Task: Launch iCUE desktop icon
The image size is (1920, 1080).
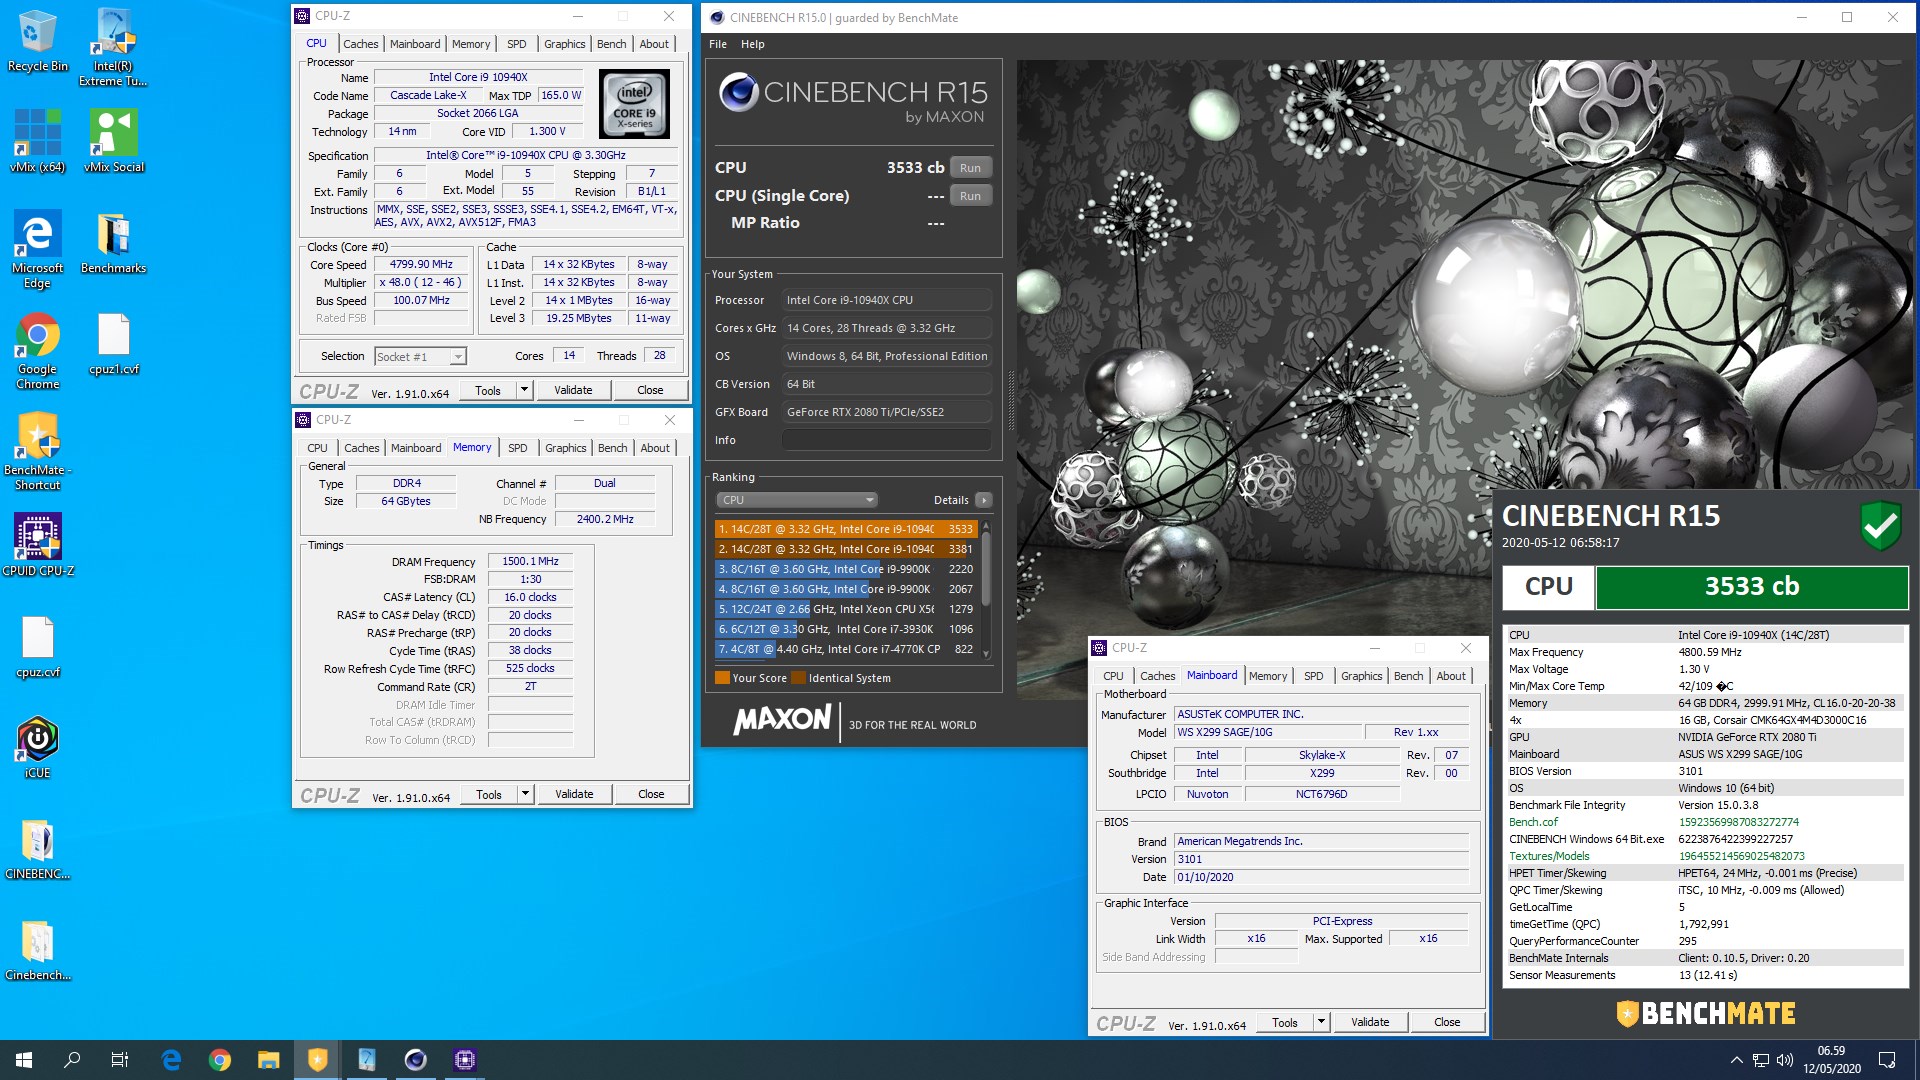Action: click(x=37, y=747)
